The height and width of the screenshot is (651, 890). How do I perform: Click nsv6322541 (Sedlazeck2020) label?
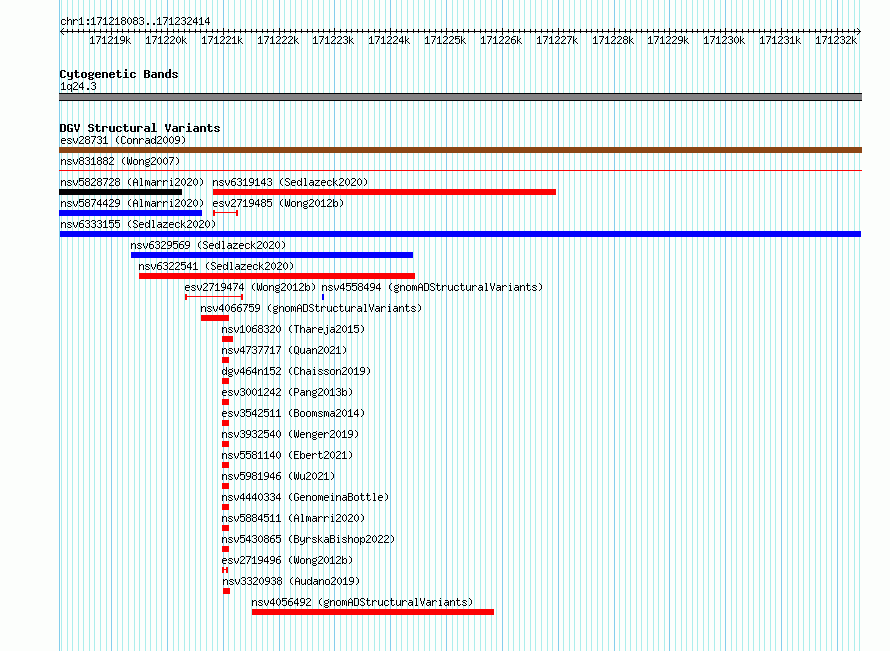coord(216,266)
